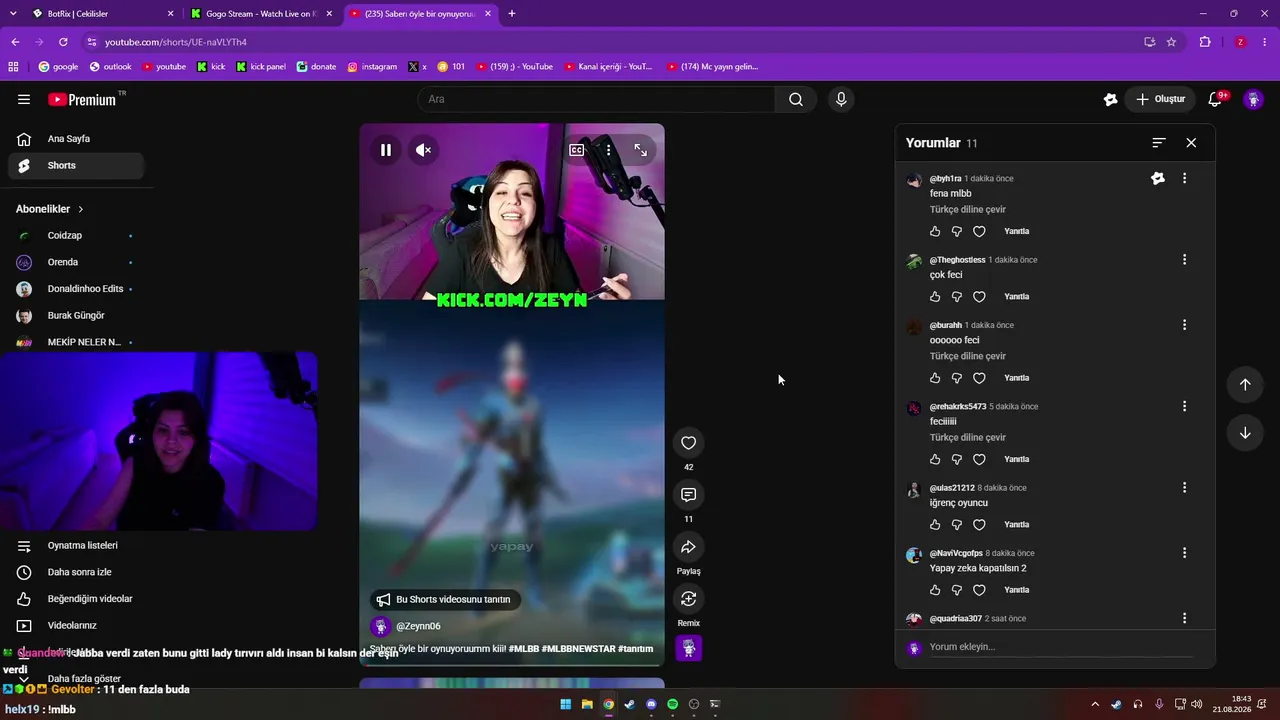This screenshot has height=720, width=1280.
Task: Open three-dot menu for @Theghostless comment
Action: pyautogui.click(x=1185, y=260)
